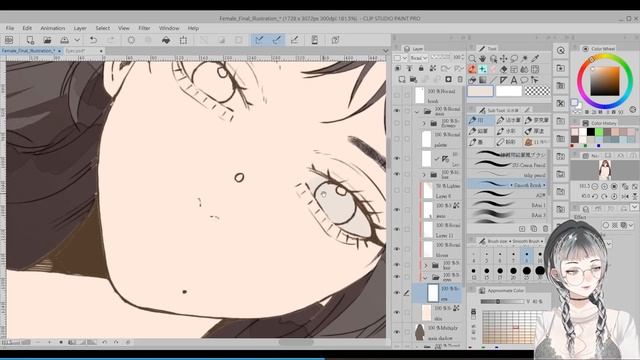Collapse the main folder layer
The height and width of the screenshot is (360, 640).
pyautogui.click(x=417, y=111)
